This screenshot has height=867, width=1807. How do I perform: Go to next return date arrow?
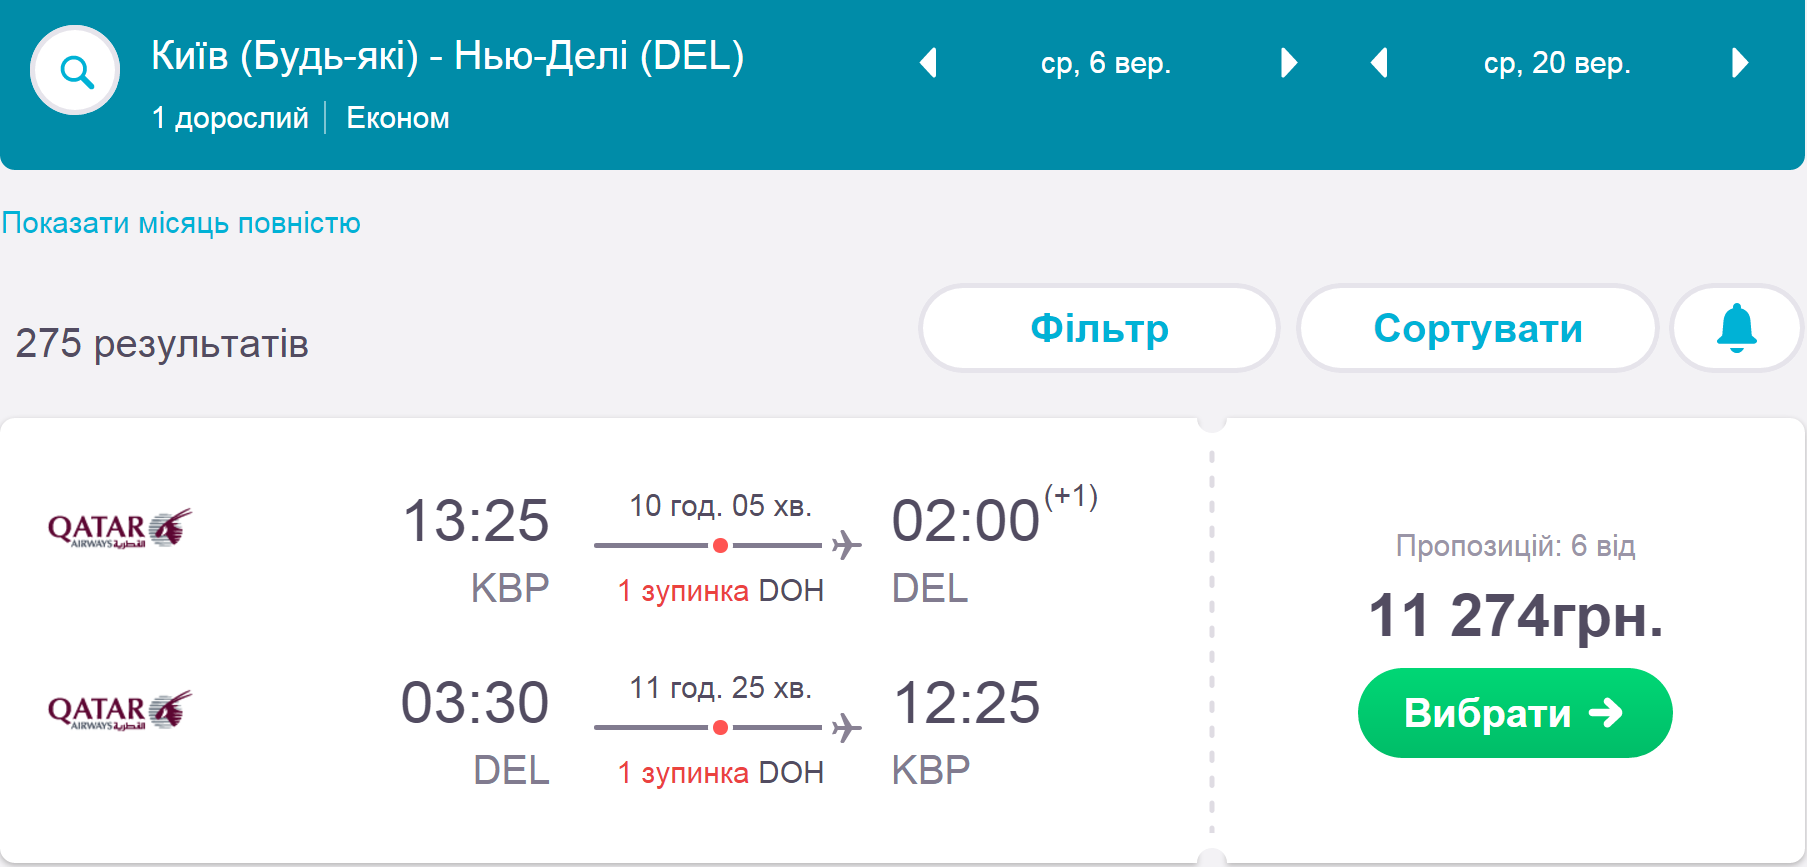(1740, 63)
